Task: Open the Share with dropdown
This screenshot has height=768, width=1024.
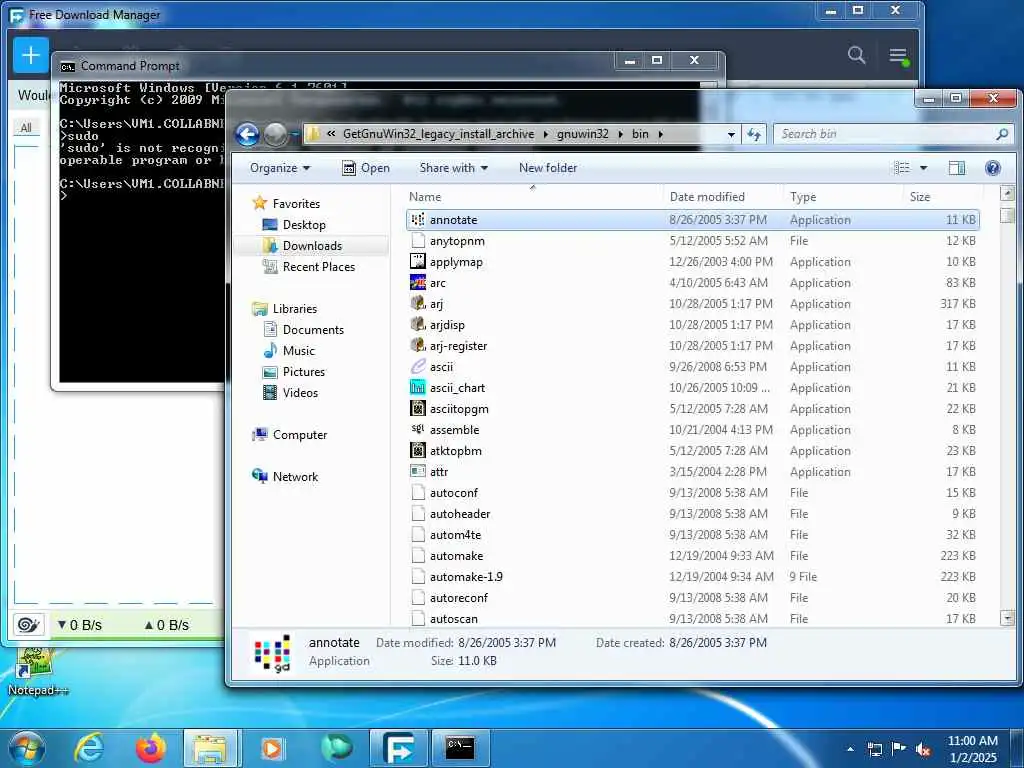Action: pos(454,168)
